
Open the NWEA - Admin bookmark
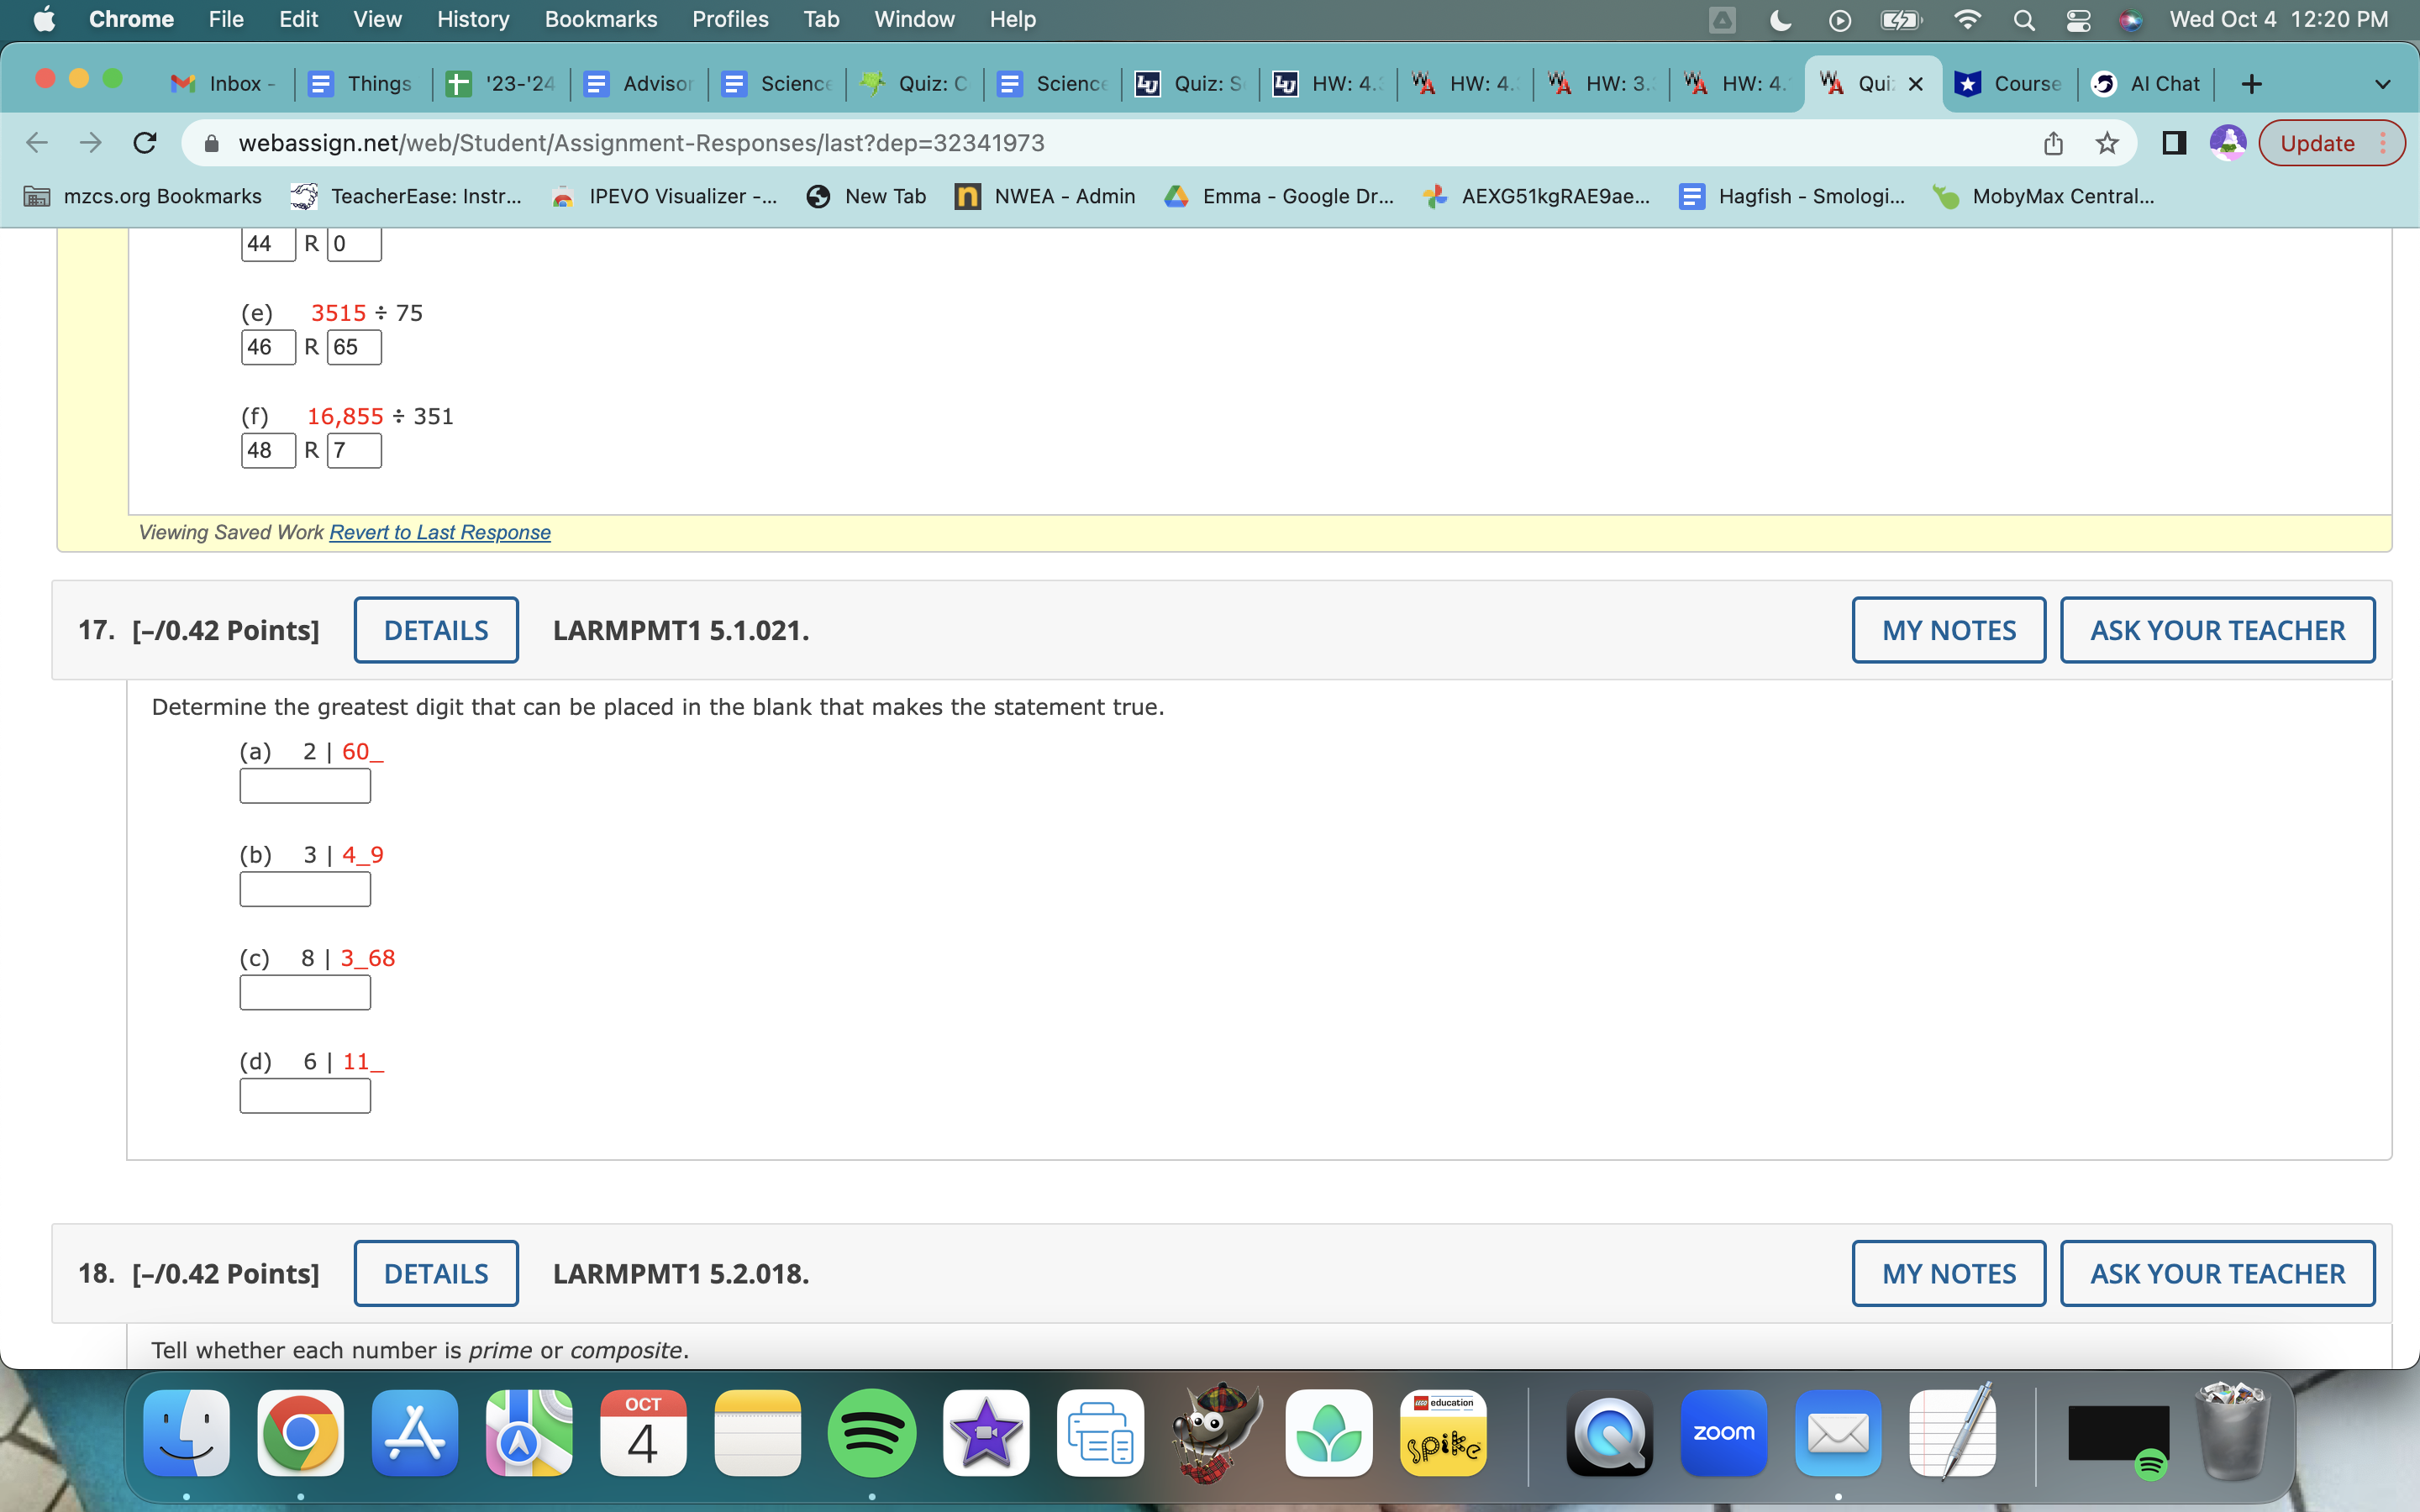[1044, 196]
